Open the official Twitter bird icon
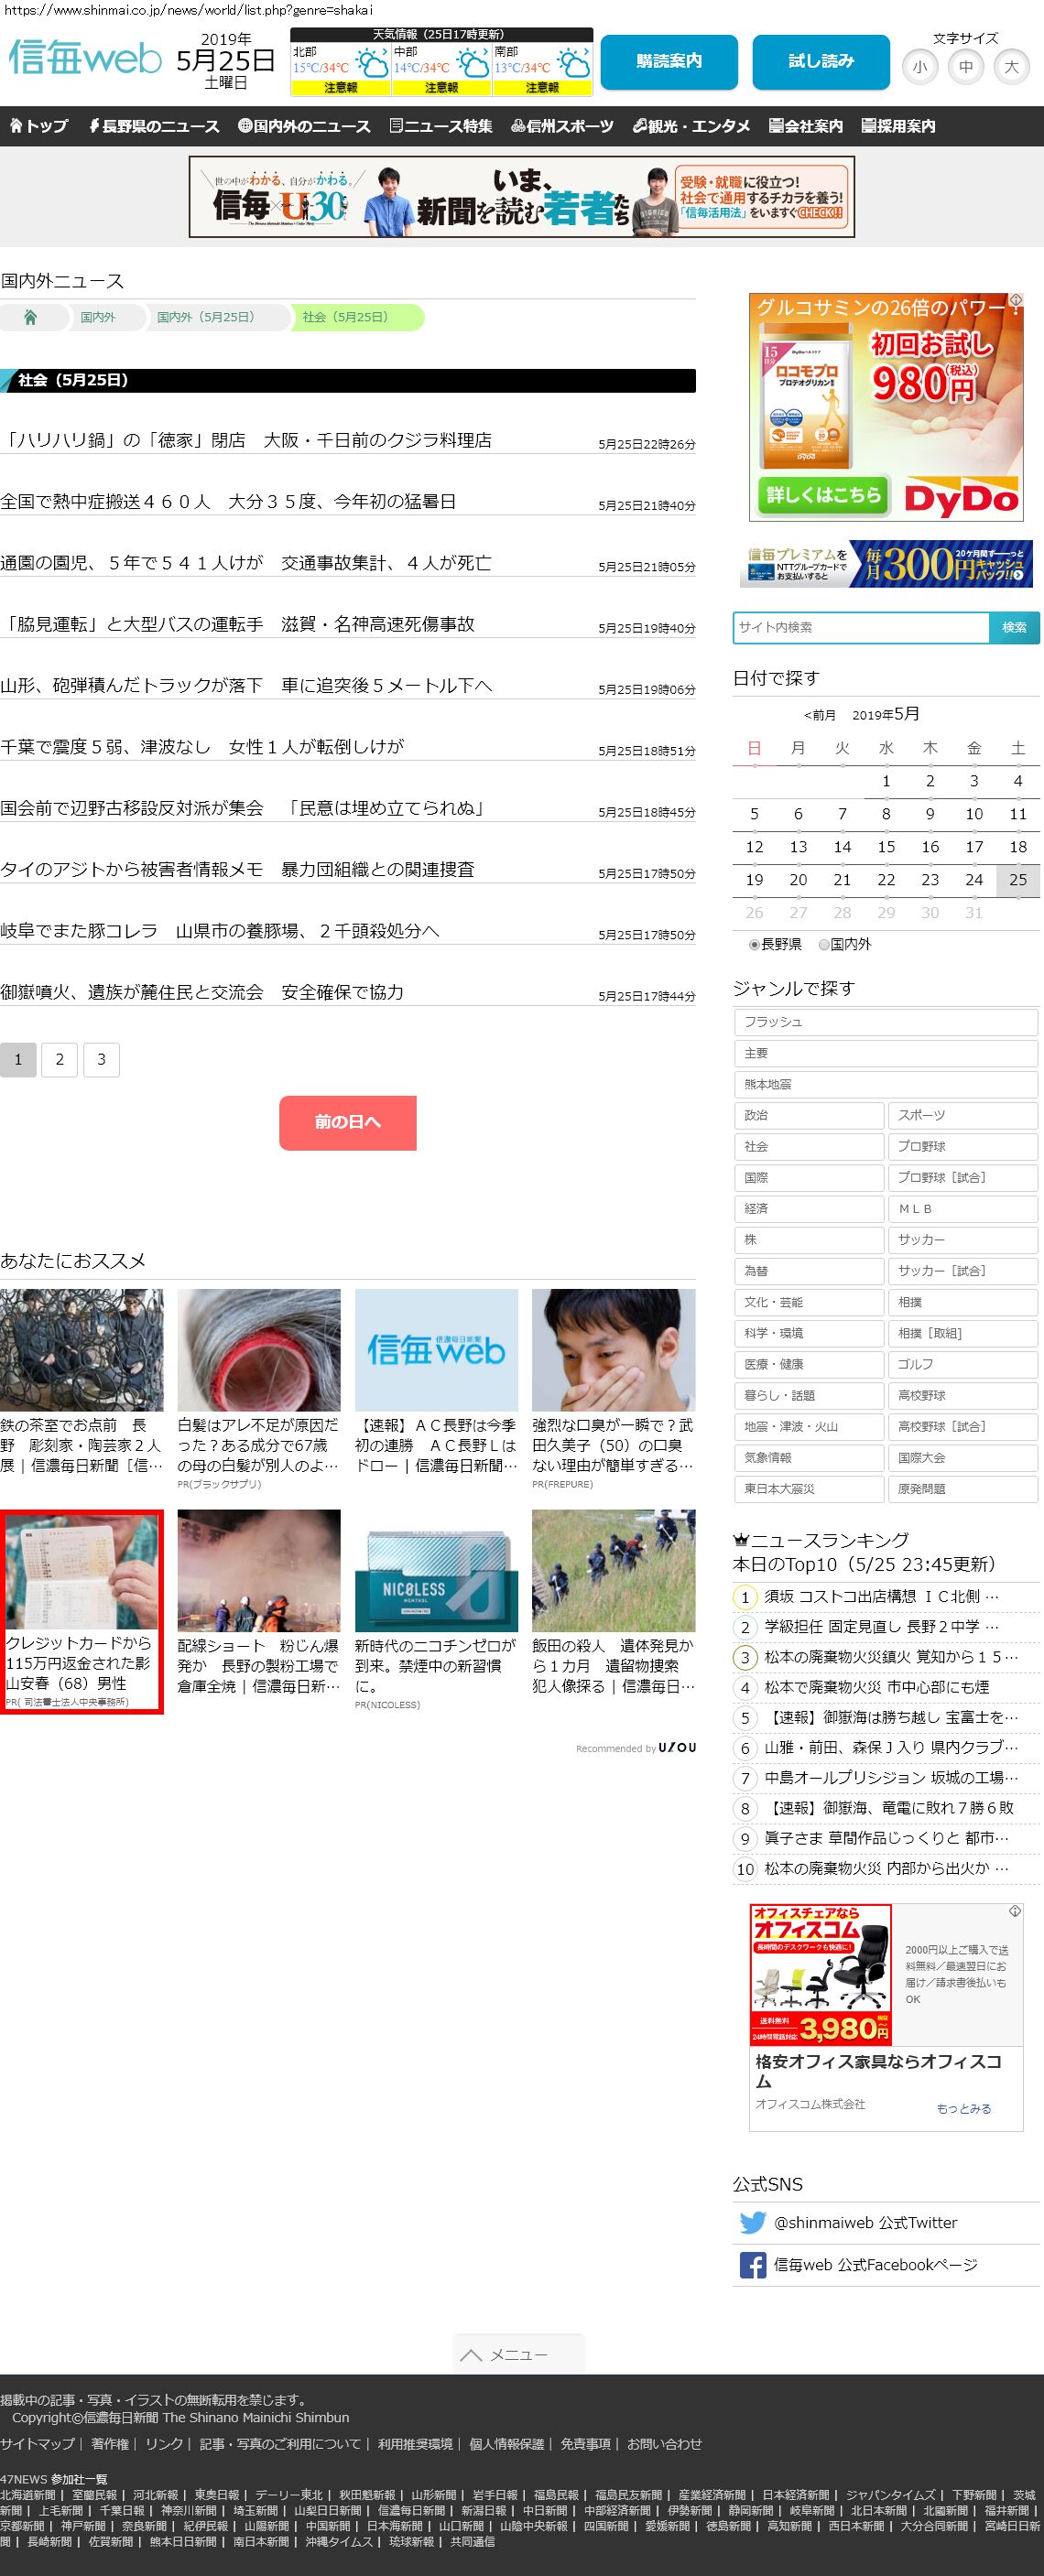The width and height of the screenshot is (1044, 2576). (x=752, y=2222)
